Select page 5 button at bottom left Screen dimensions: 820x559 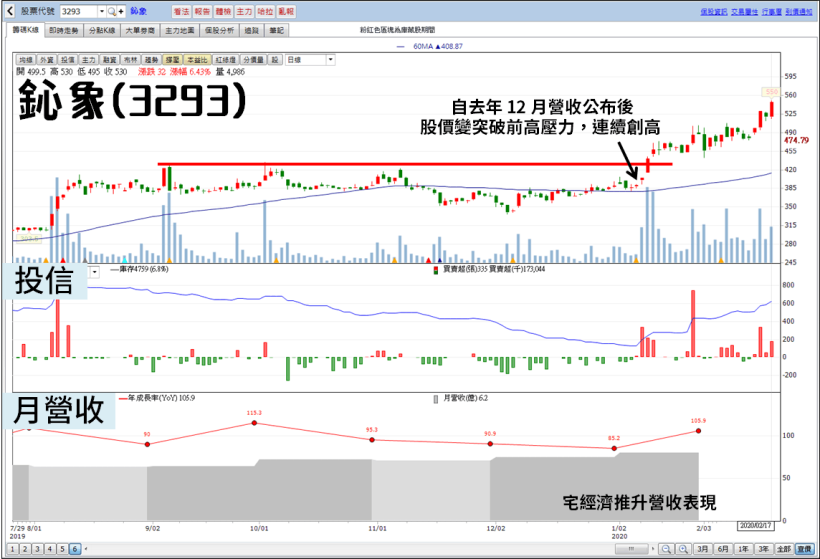coord(62,549)
